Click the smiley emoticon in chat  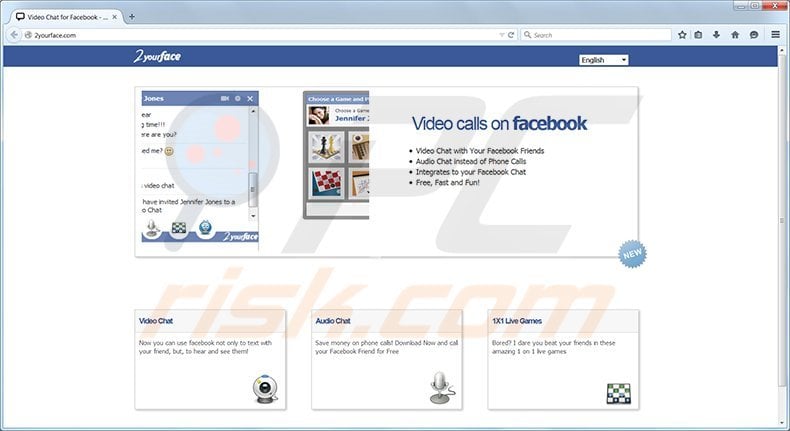169,151
